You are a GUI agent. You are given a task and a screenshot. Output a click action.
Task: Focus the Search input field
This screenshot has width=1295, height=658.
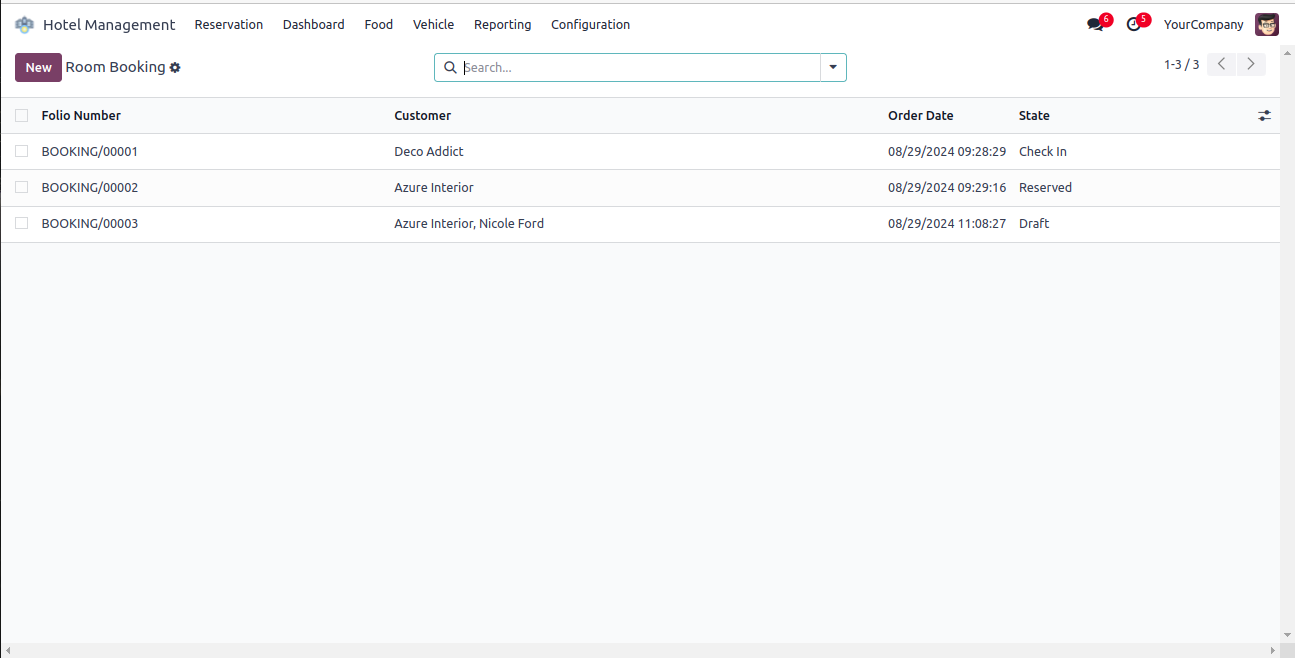640,68
